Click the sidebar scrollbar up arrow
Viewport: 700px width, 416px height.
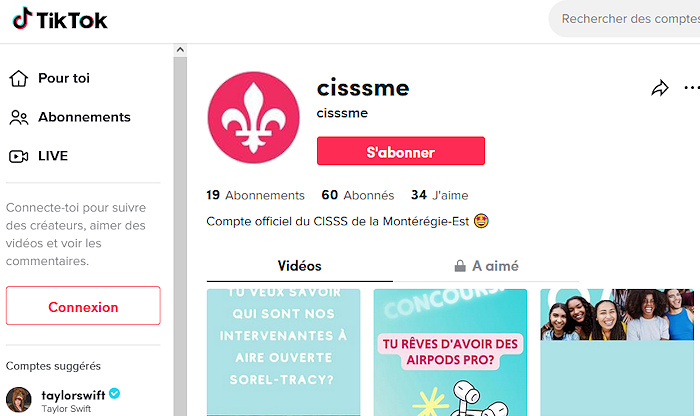(180, 50)
